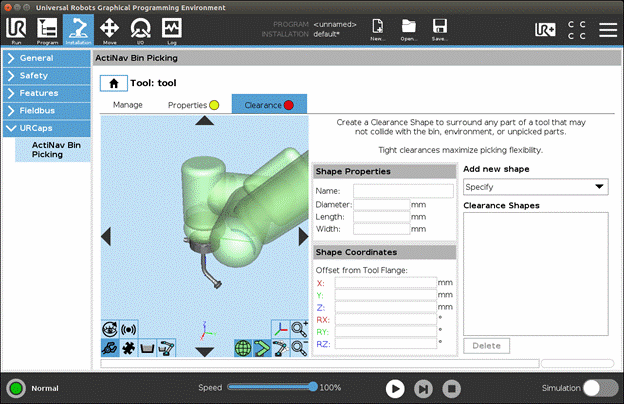Click the shape Name input field
The height and width of the screenshot is (404, 624).
[x=403, y=191]
